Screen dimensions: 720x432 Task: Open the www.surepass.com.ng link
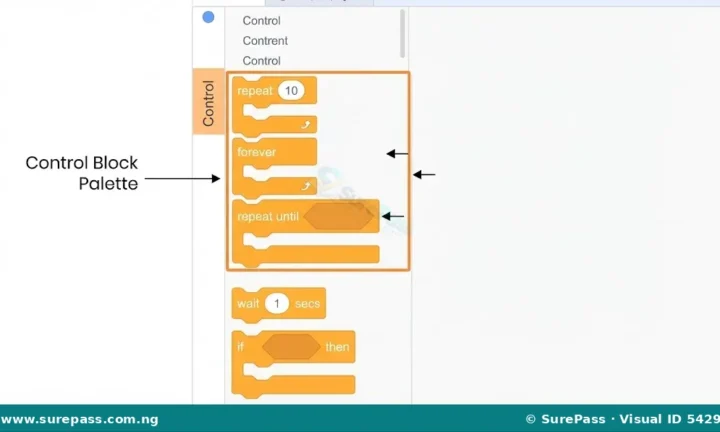[x=79, y=419]
